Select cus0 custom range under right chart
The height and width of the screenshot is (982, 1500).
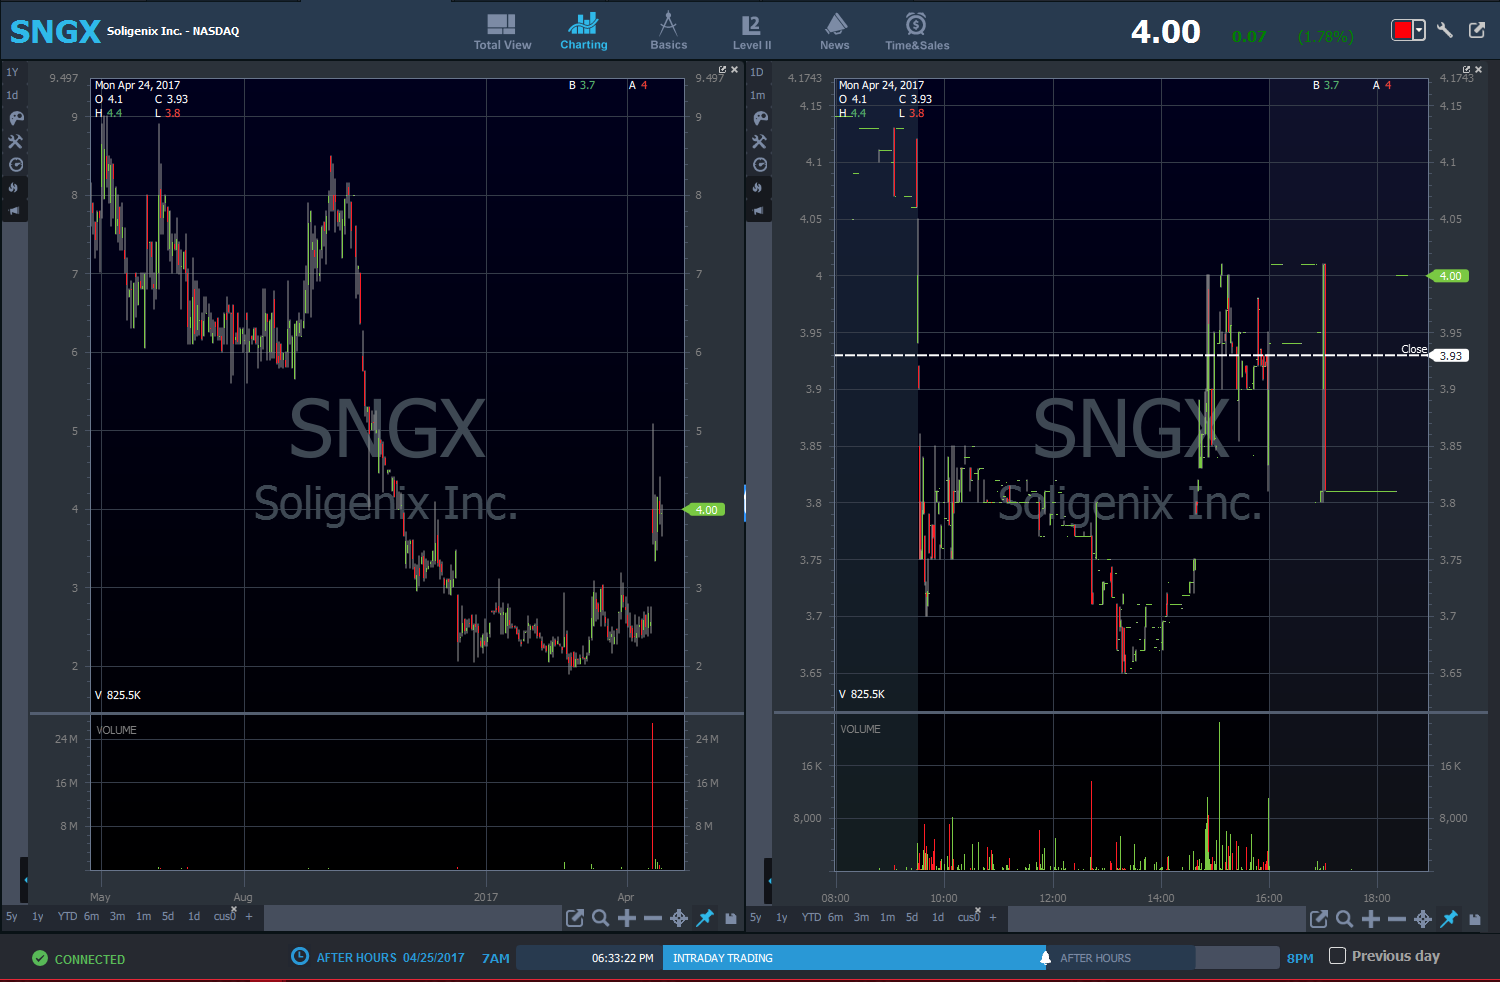coord(969,917)
